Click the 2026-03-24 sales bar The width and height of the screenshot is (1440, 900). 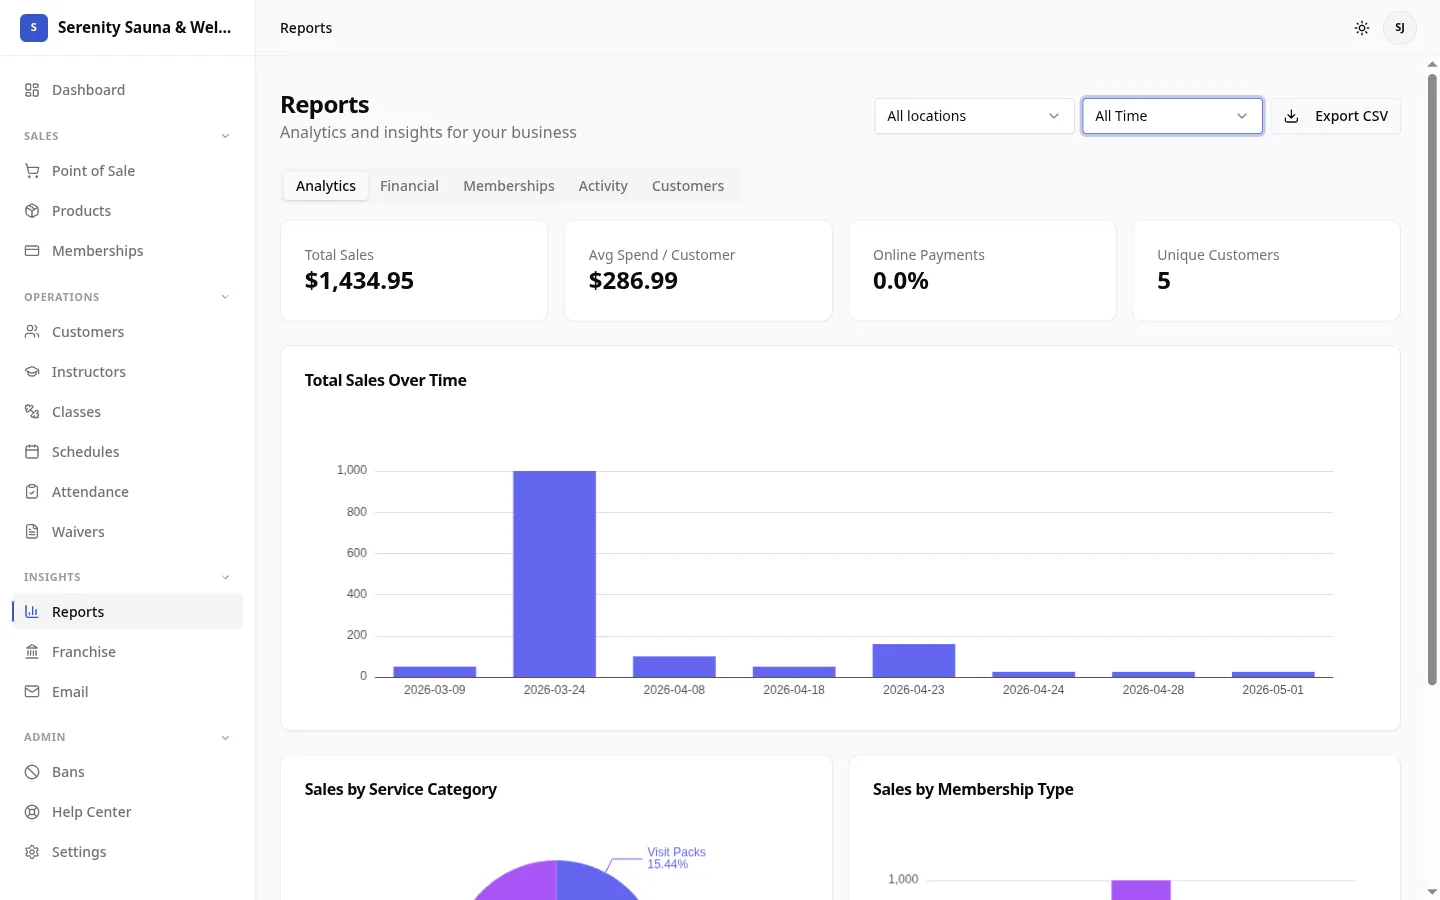tap(555, 574)
